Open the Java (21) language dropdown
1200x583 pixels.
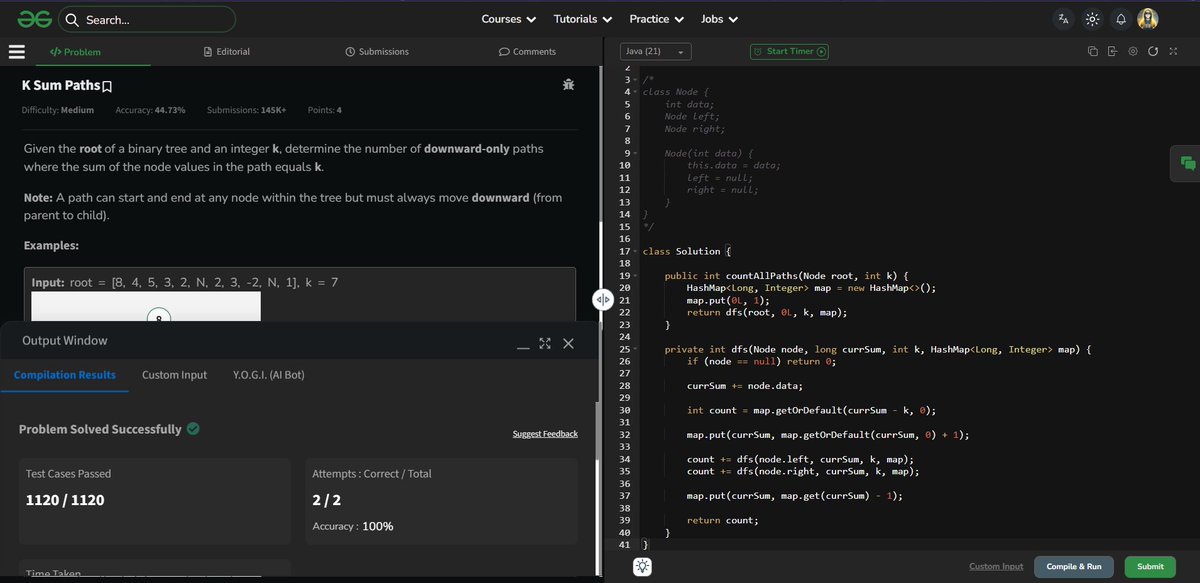[655, 51]
